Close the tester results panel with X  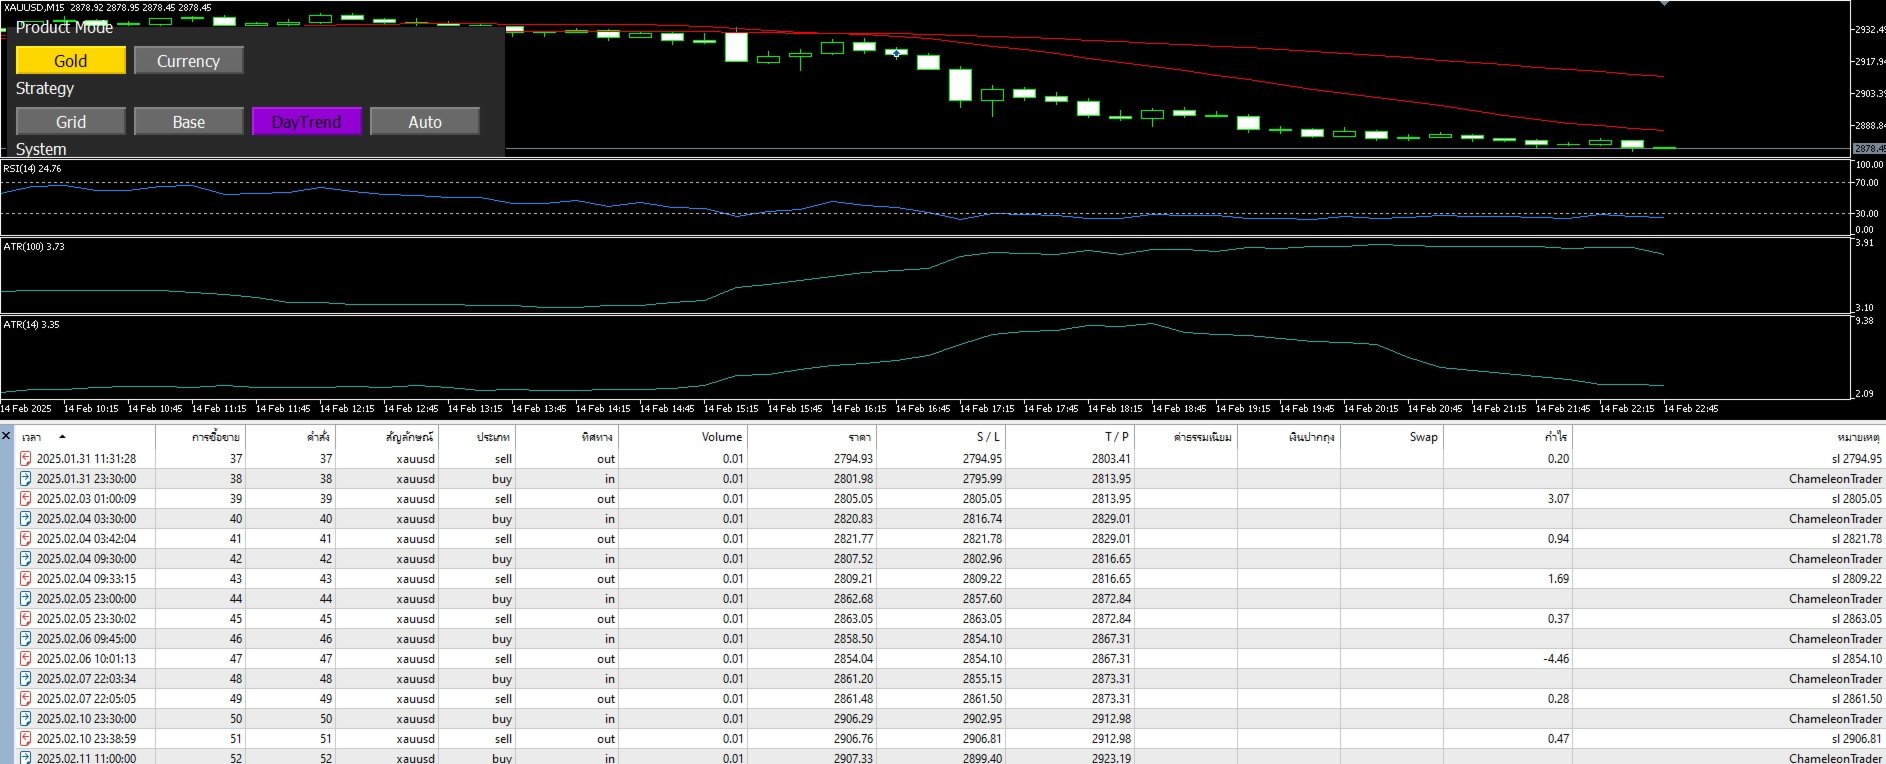coord(6,436)
